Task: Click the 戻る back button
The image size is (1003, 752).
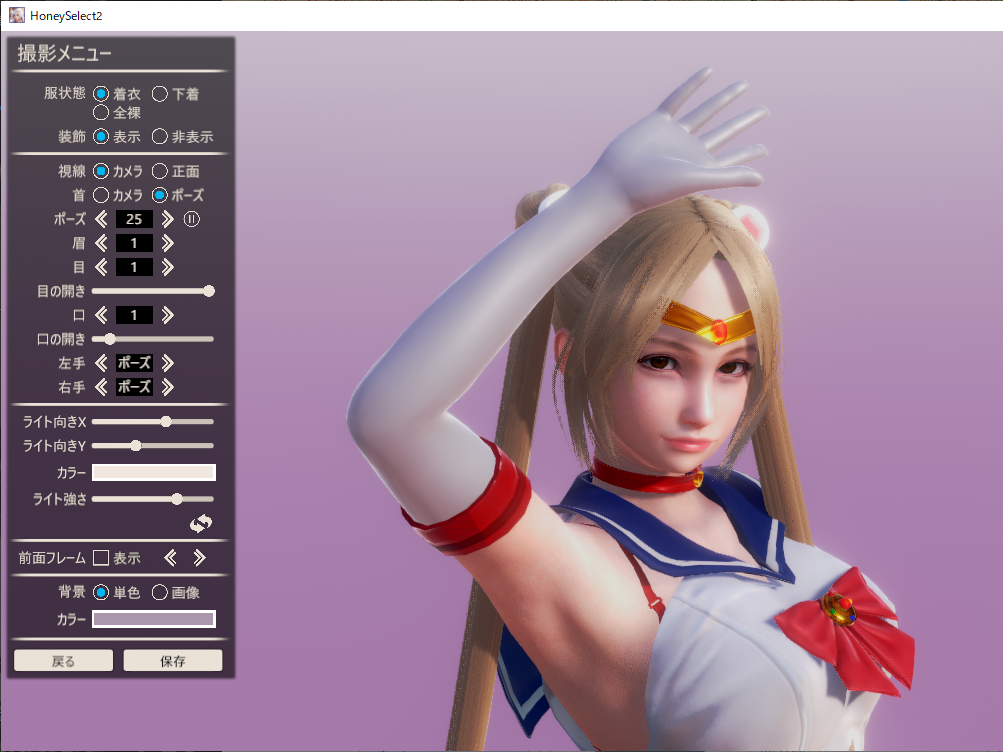Action: pyautogui.click(x=63, y=661)
